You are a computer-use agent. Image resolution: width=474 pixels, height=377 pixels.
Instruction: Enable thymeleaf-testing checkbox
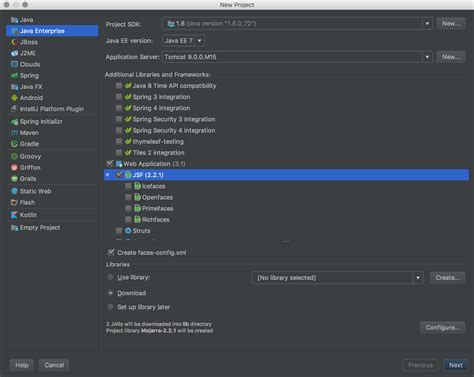(119, 141)
